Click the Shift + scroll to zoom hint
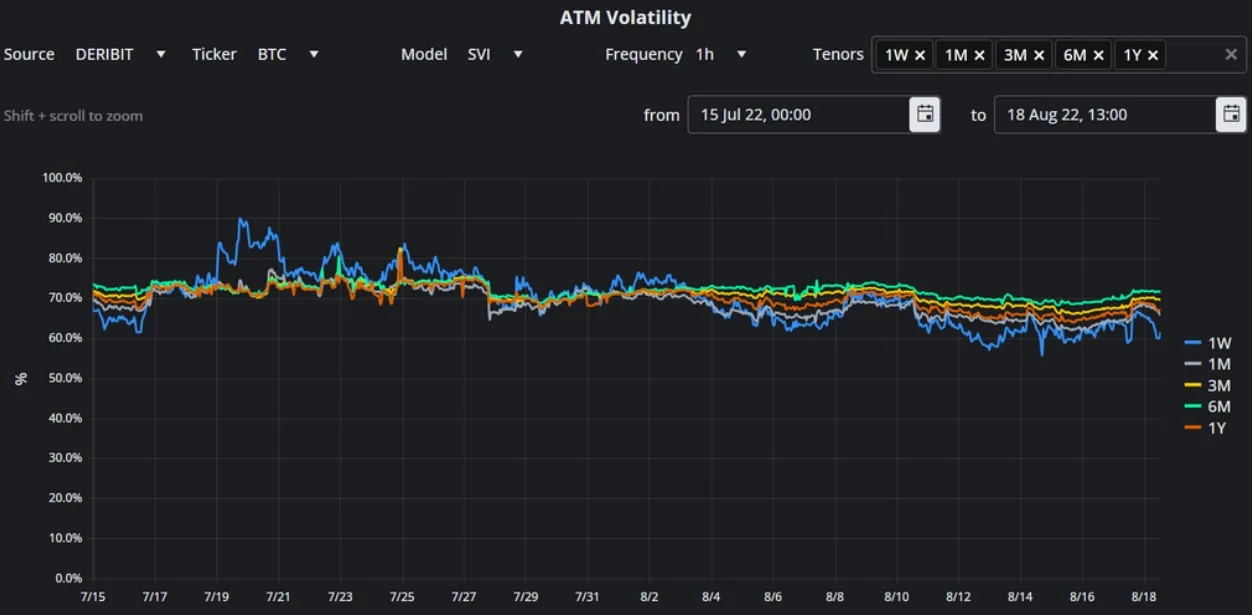 pos(73,116)
